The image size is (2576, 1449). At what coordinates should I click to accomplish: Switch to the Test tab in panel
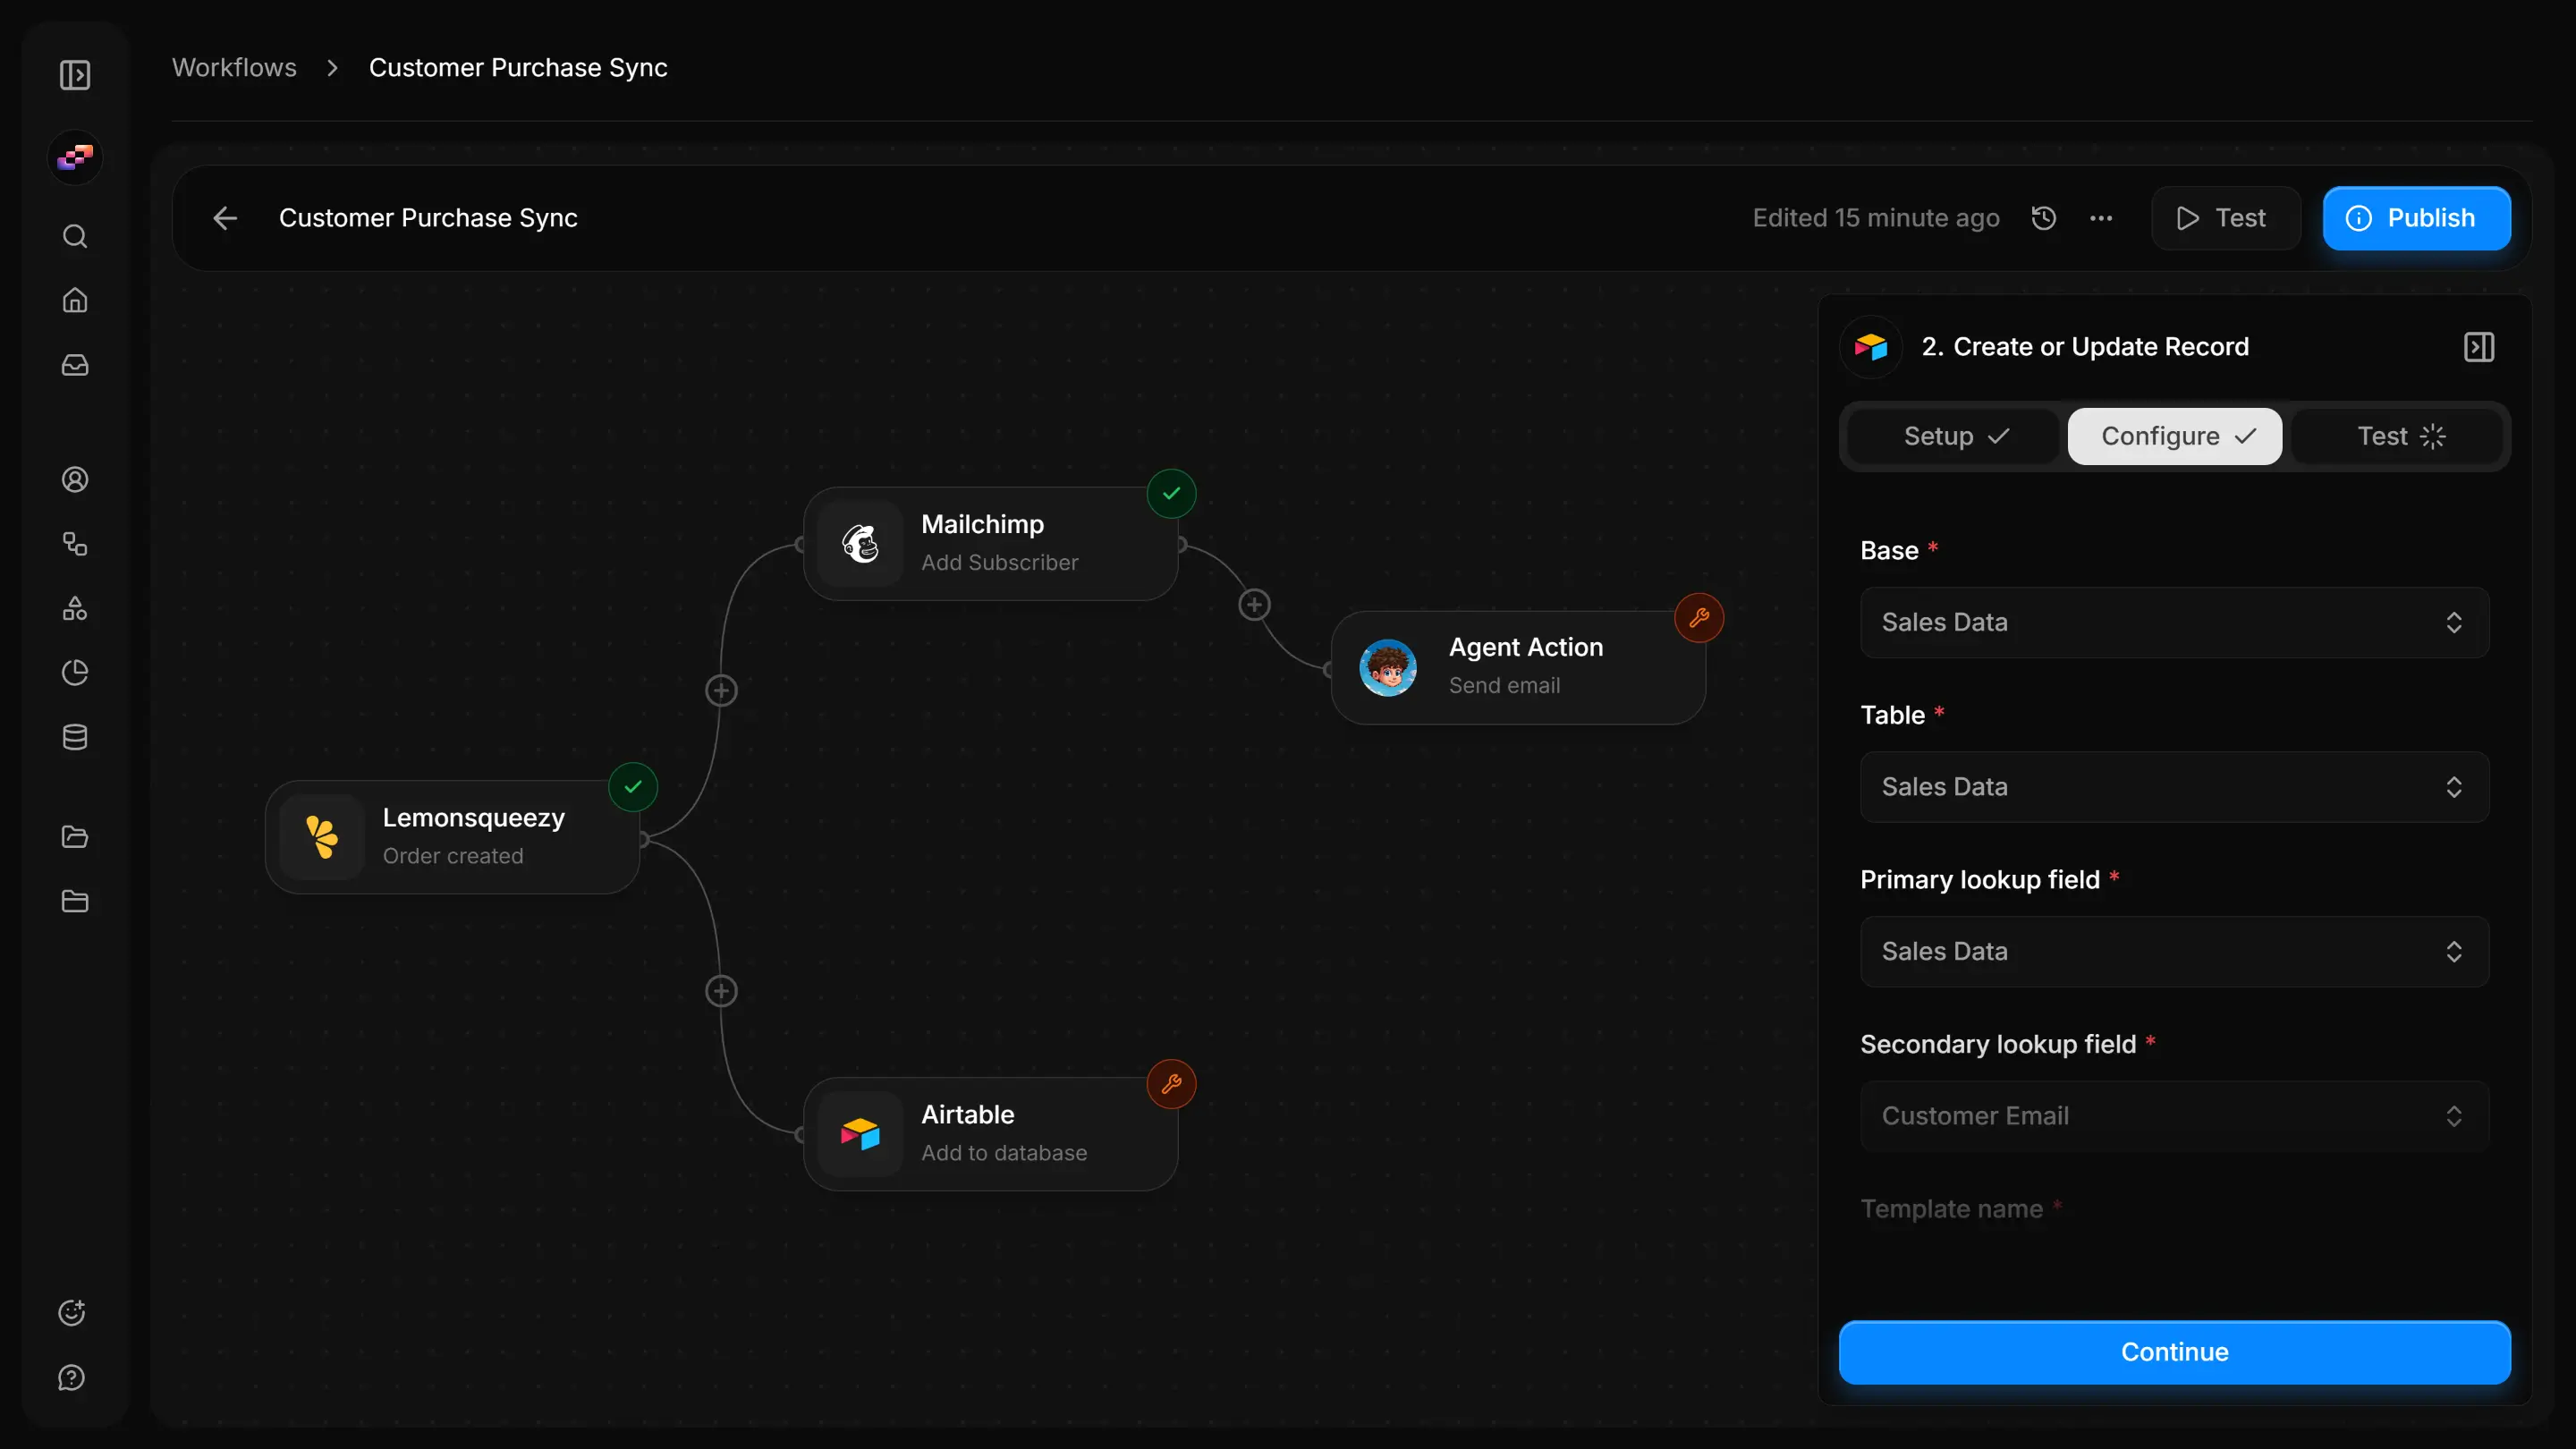click(x=2398, y=436)
